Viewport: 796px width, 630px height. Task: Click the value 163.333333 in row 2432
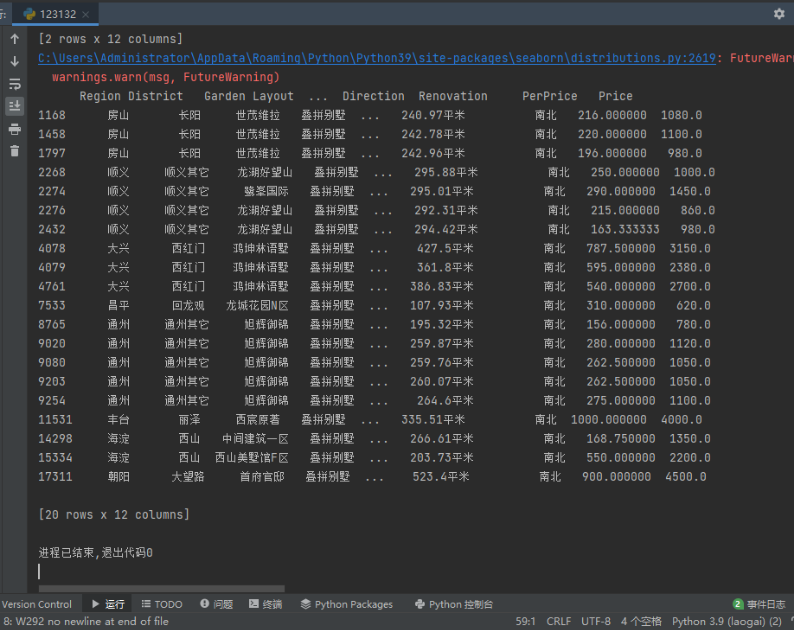pyautogui.click(x=625, y=229)
